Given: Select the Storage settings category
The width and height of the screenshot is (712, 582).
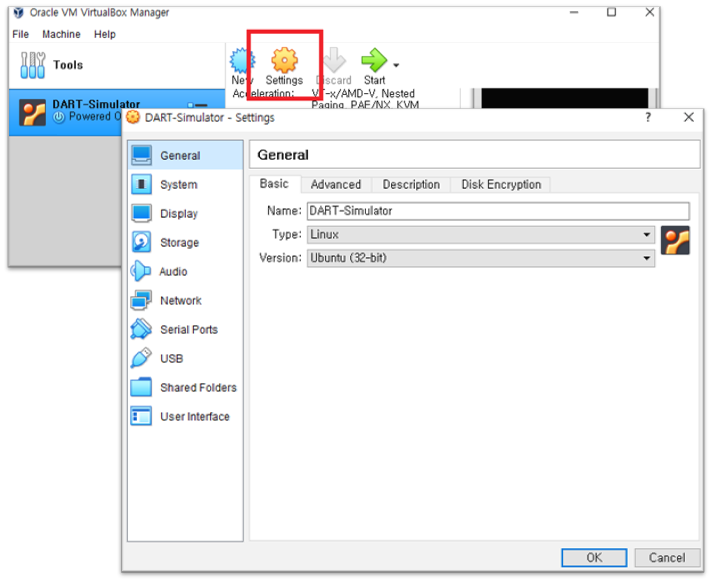Looking at the screenshot, I should pyautogui.click(x=179, y=243).
